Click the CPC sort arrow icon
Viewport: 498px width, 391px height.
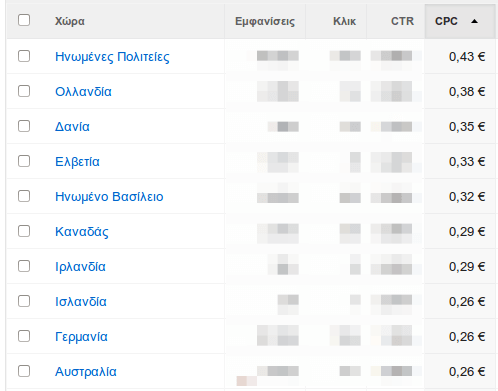[x=474, y=22]
